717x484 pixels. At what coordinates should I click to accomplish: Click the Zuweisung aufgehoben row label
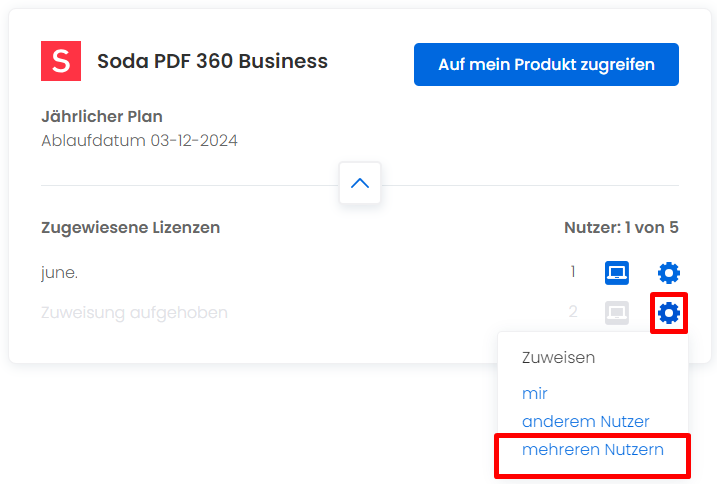[134, 313]
